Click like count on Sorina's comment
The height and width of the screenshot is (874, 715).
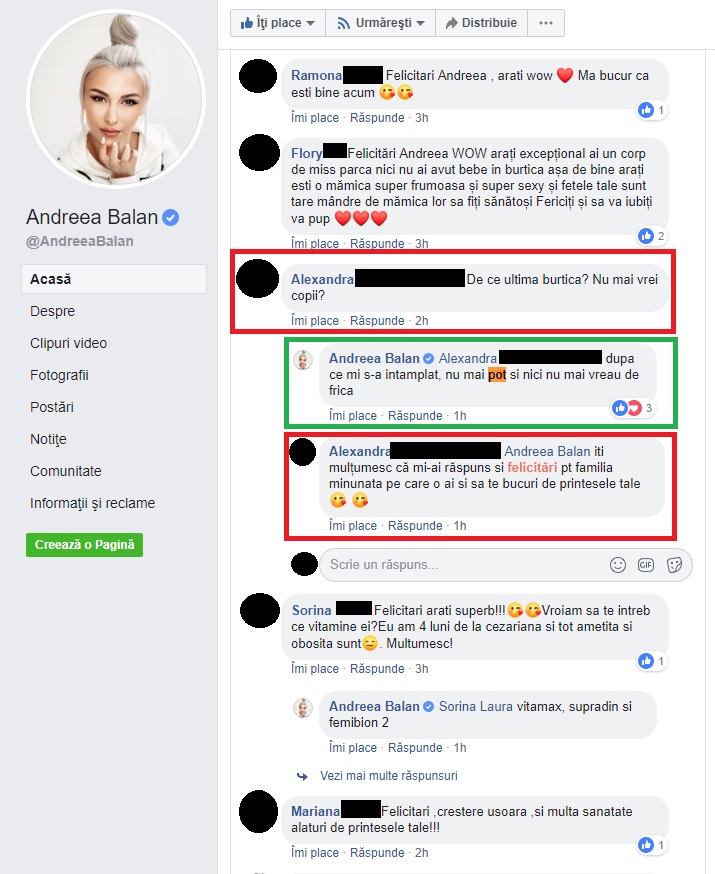pyautogui.click(x=651, y=661)
